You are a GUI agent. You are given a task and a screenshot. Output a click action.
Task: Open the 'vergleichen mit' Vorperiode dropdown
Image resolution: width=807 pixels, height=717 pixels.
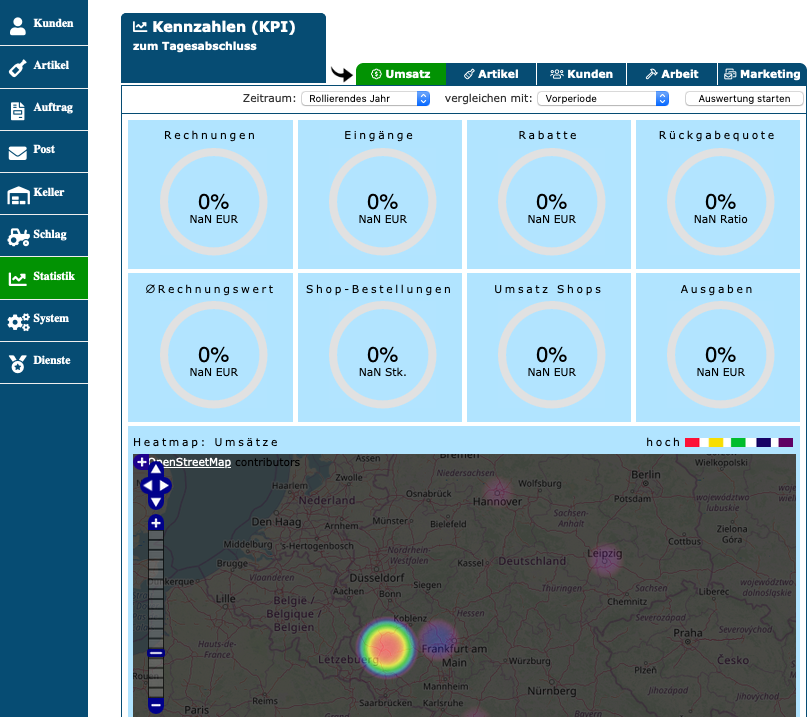point(603,99)
